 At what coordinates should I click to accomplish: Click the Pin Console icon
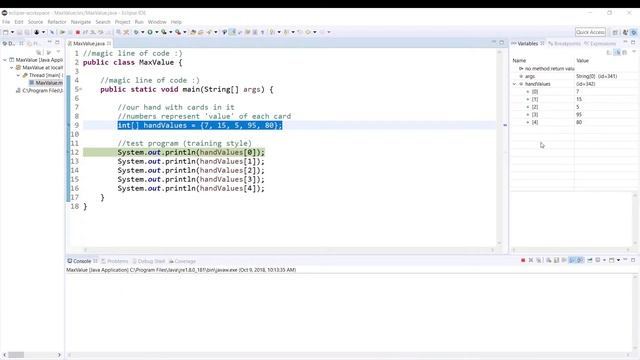click(x=590, y=260)
